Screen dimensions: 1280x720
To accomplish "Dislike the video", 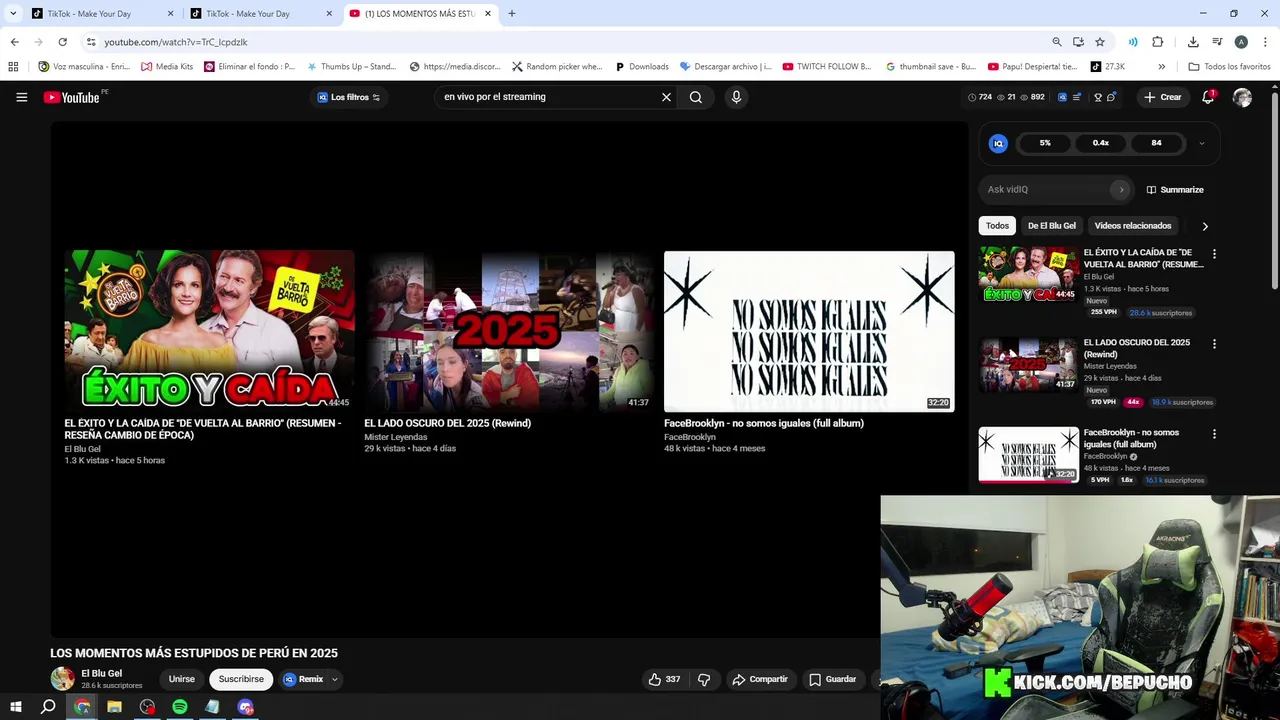I will 704,679.
